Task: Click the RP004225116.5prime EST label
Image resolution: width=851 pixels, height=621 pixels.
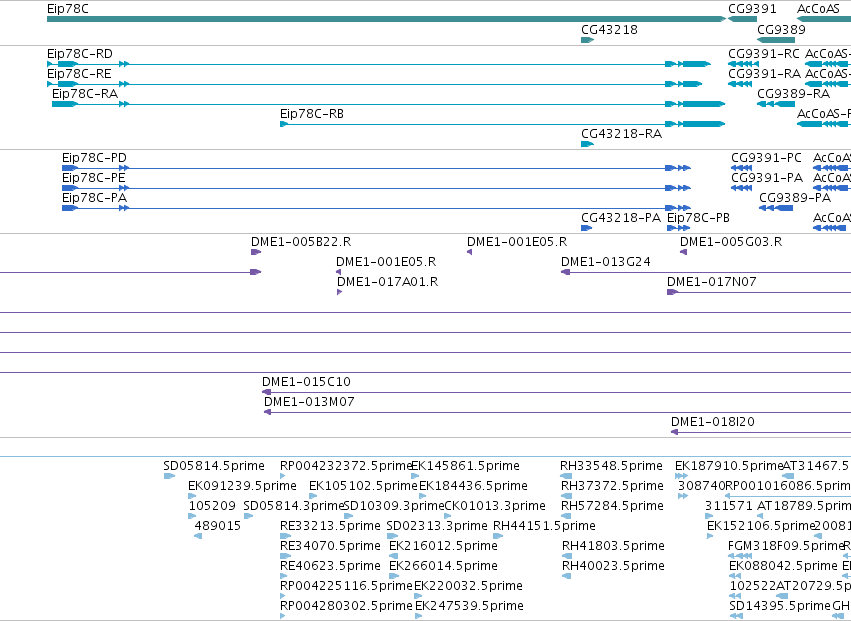Action: (346, 586)
